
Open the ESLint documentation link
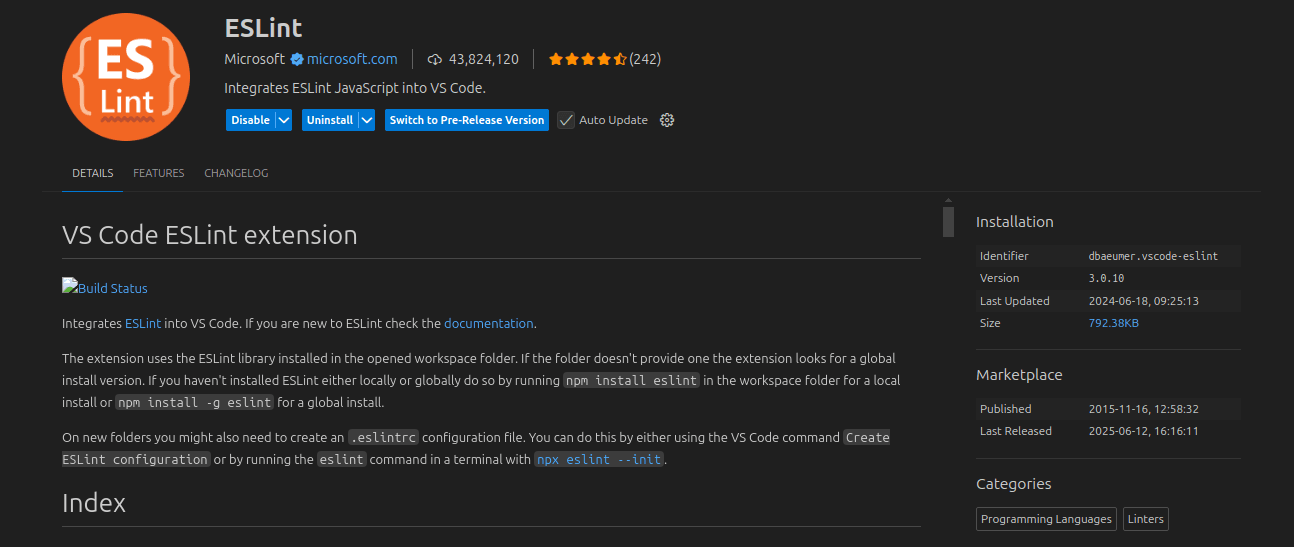click(x=488, y=323)
